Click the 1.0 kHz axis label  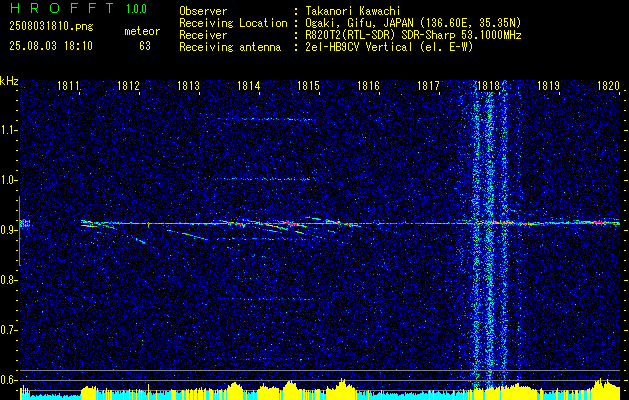point(8,180)
